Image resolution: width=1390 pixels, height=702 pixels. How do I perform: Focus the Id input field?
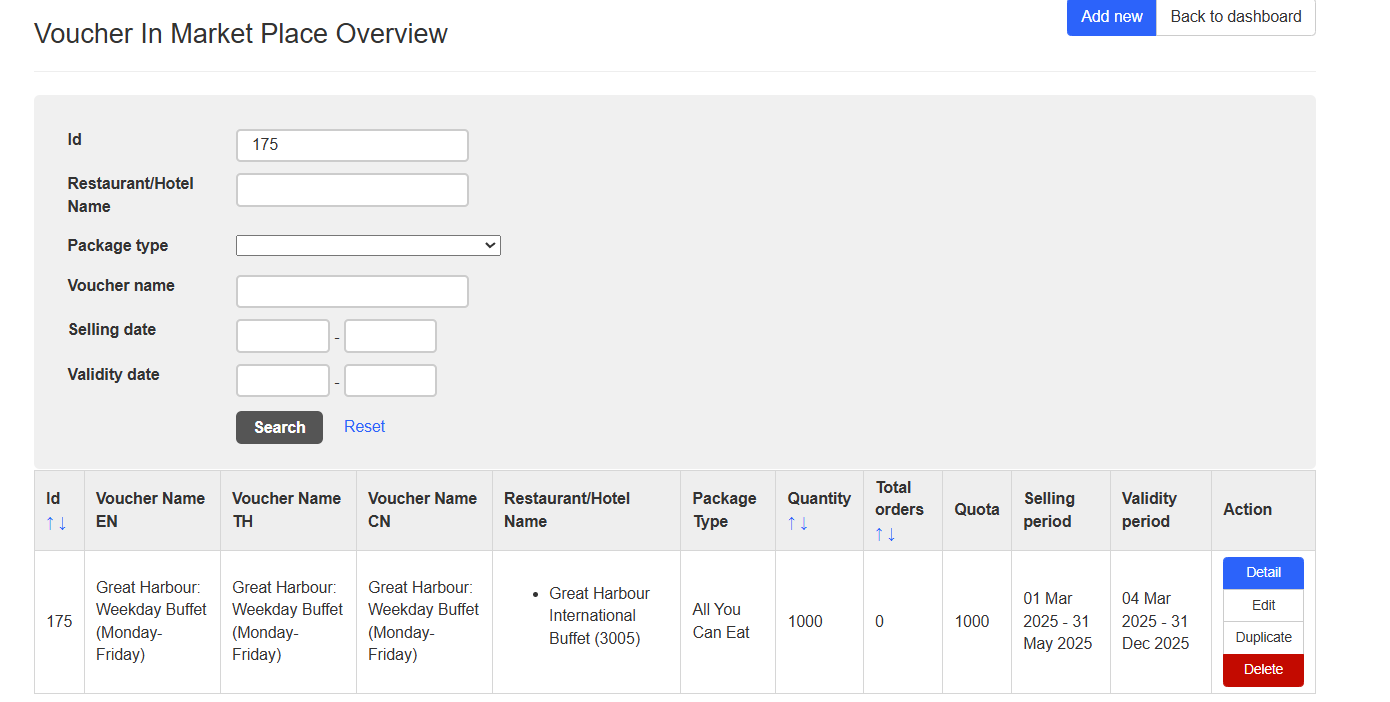(352, 145)
